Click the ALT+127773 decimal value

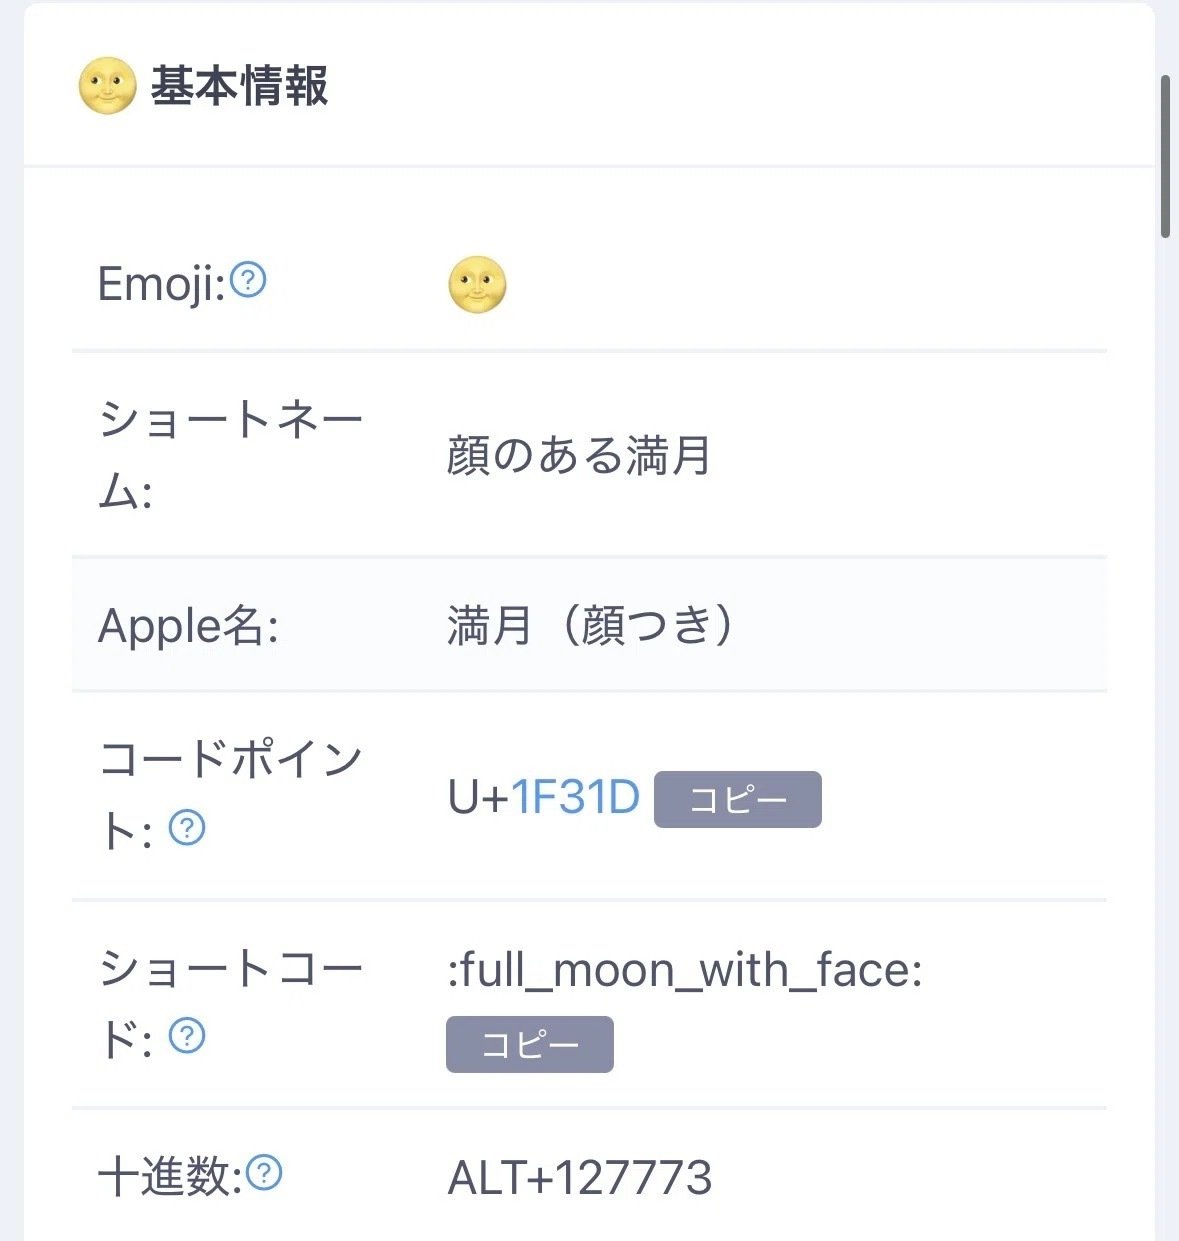[x=579, y=1177]
